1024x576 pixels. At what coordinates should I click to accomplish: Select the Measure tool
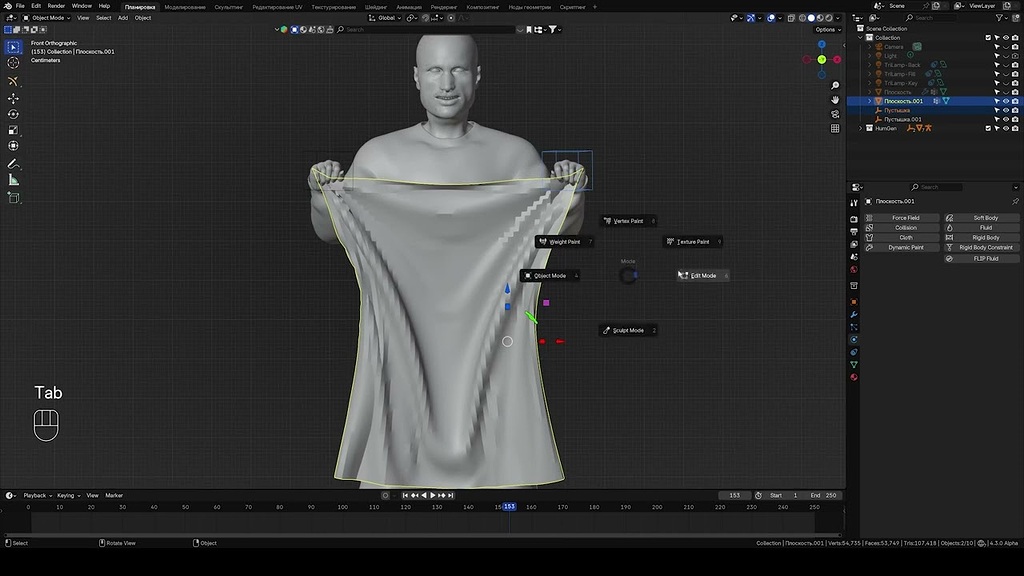pyautogui.click(x=13, y=180)
